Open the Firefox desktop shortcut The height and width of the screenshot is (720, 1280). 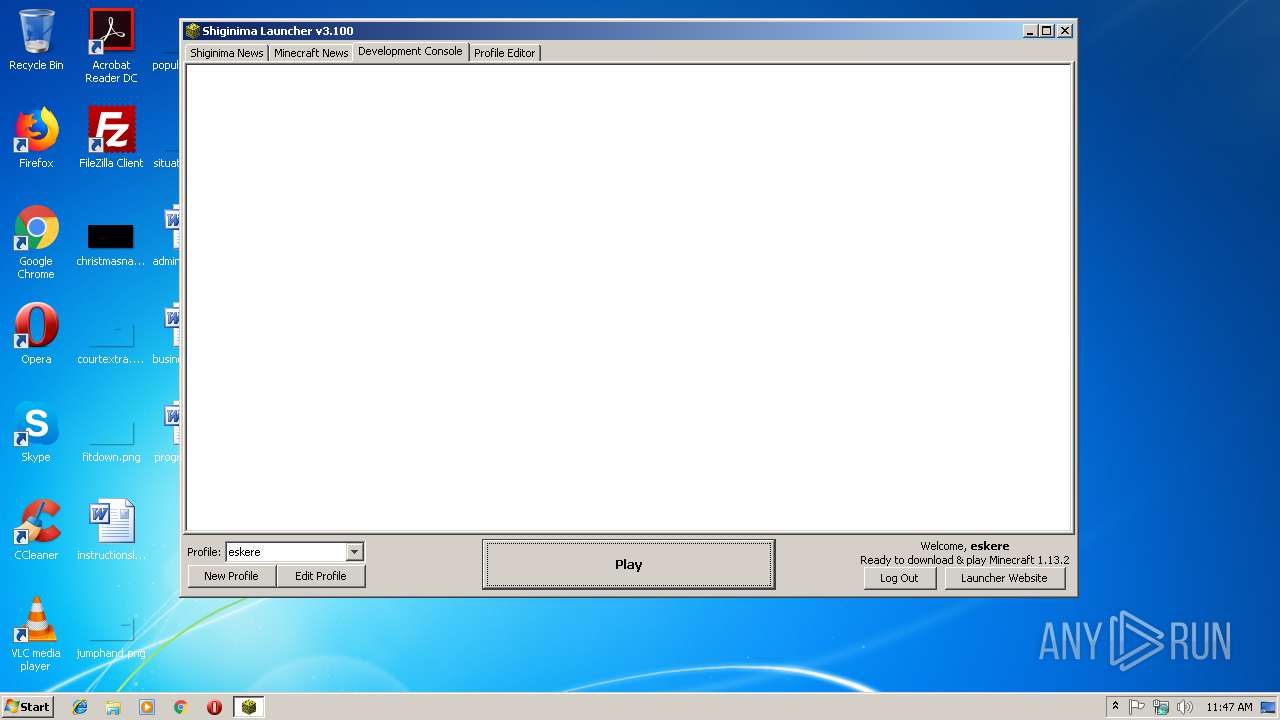pos(36,138)
